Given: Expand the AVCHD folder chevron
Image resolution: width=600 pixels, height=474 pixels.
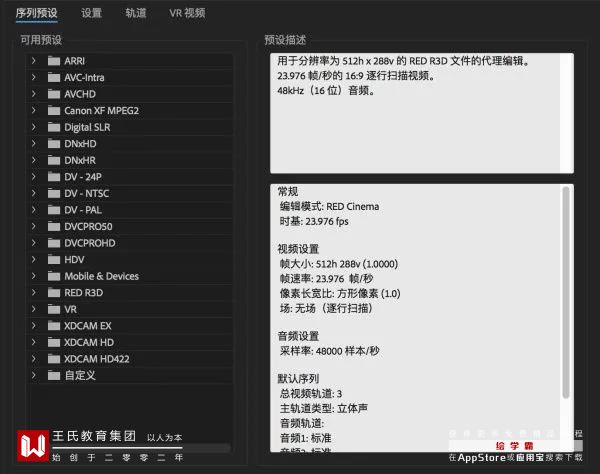Looking at the screenshot, I should click(34, 94).
